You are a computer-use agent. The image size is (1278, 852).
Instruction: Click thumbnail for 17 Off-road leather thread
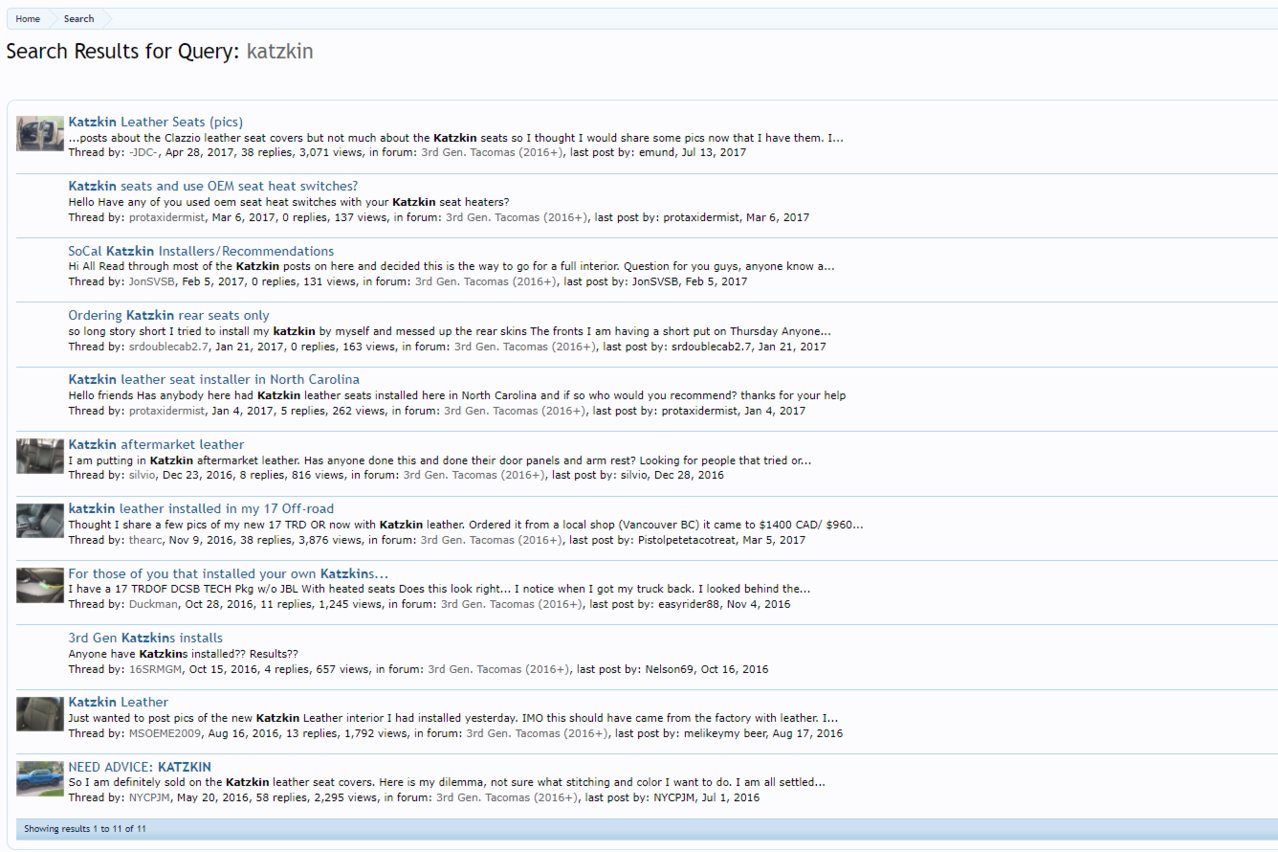(40, 521)
